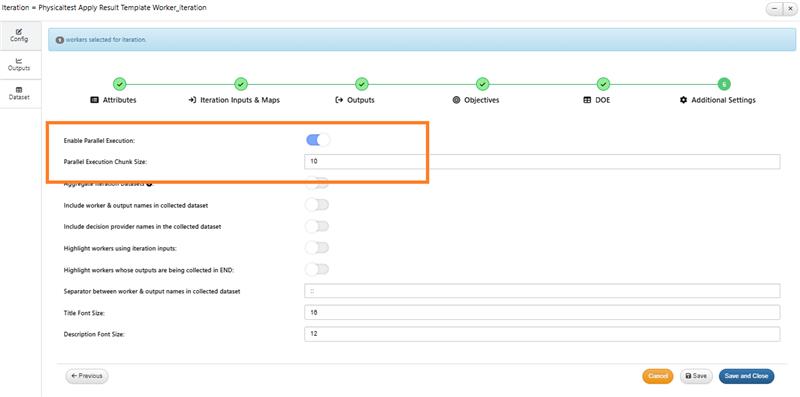Go to the Outputs step circle
This screenshot has height=397, width=800.
pyautogui.click(x=361, y=84)
